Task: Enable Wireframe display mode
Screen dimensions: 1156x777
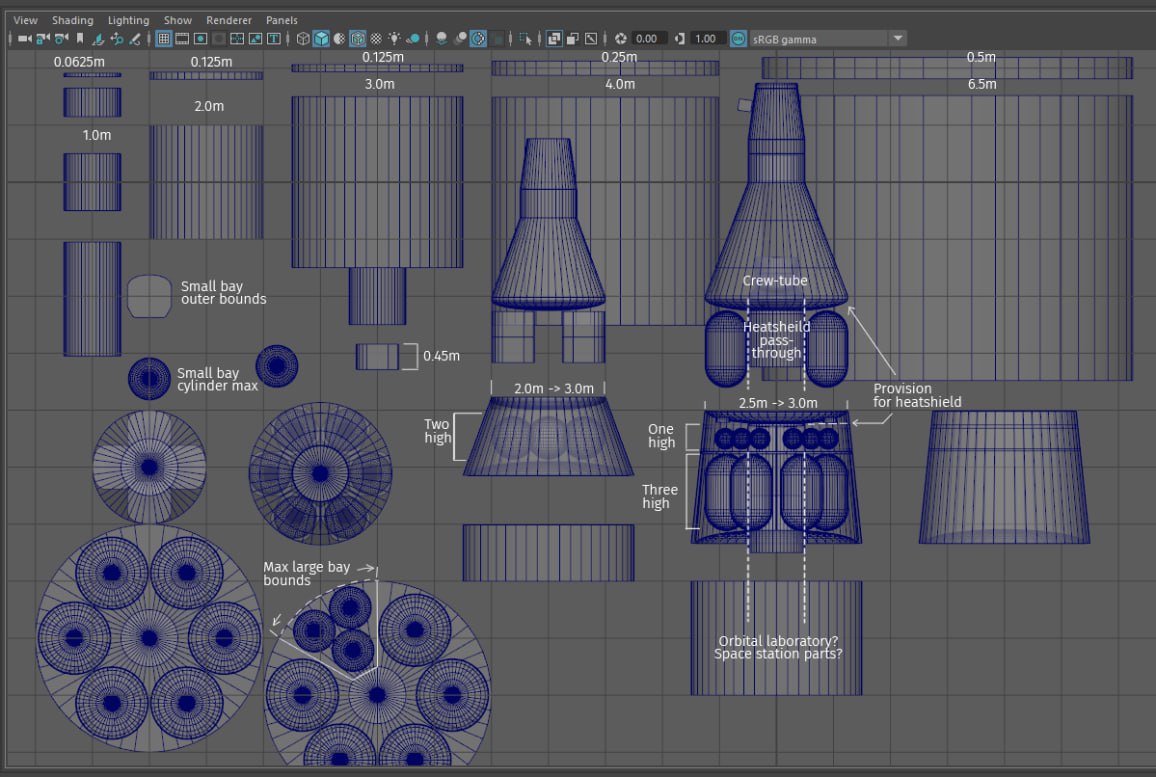Action: (304, 38)
